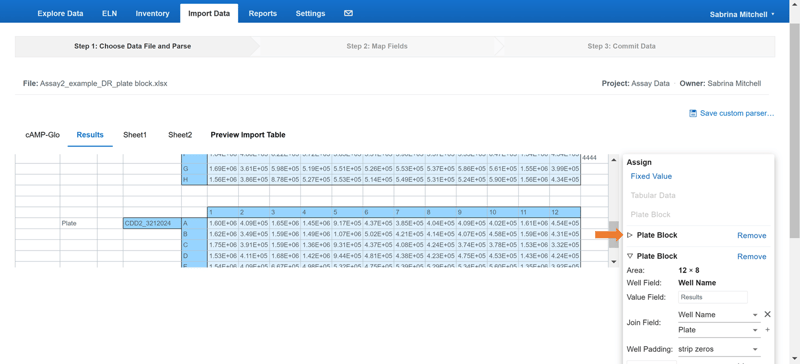
Task: Select the CDD2_3212024 plate cell
Action: tap(152, 223)
